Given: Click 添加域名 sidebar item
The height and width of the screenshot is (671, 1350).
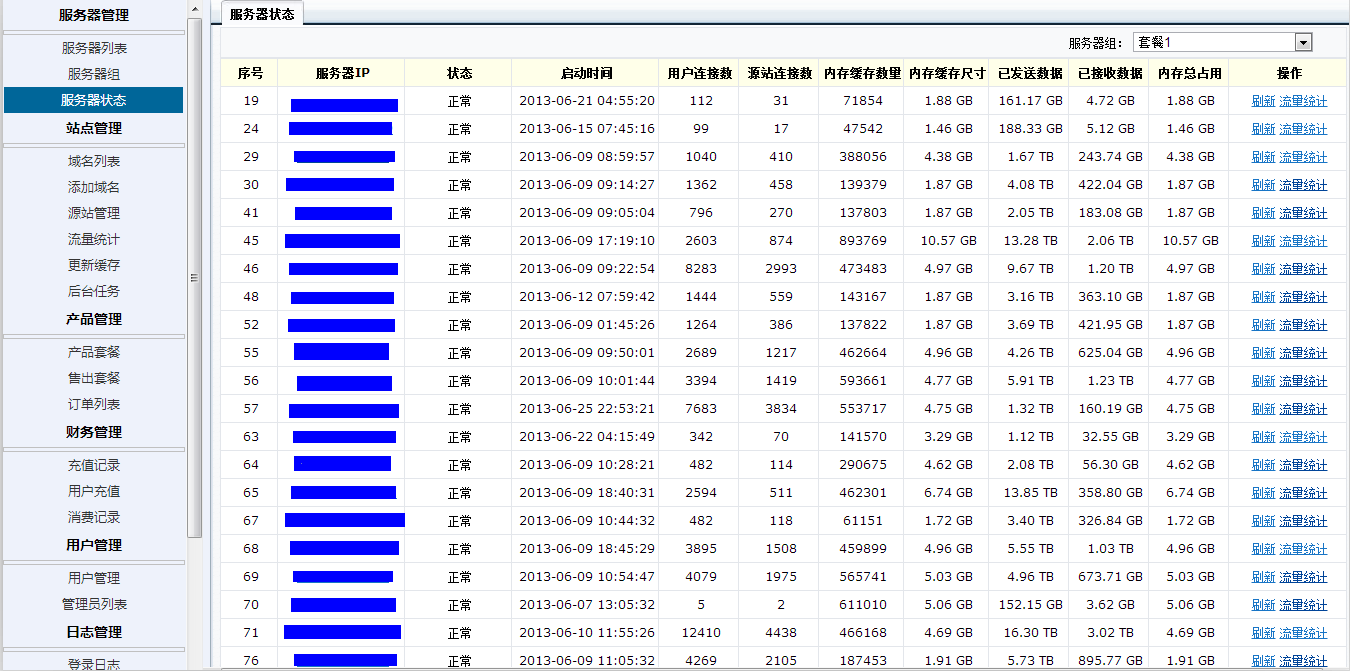Looking at the screenshot, I should (94, 187).
